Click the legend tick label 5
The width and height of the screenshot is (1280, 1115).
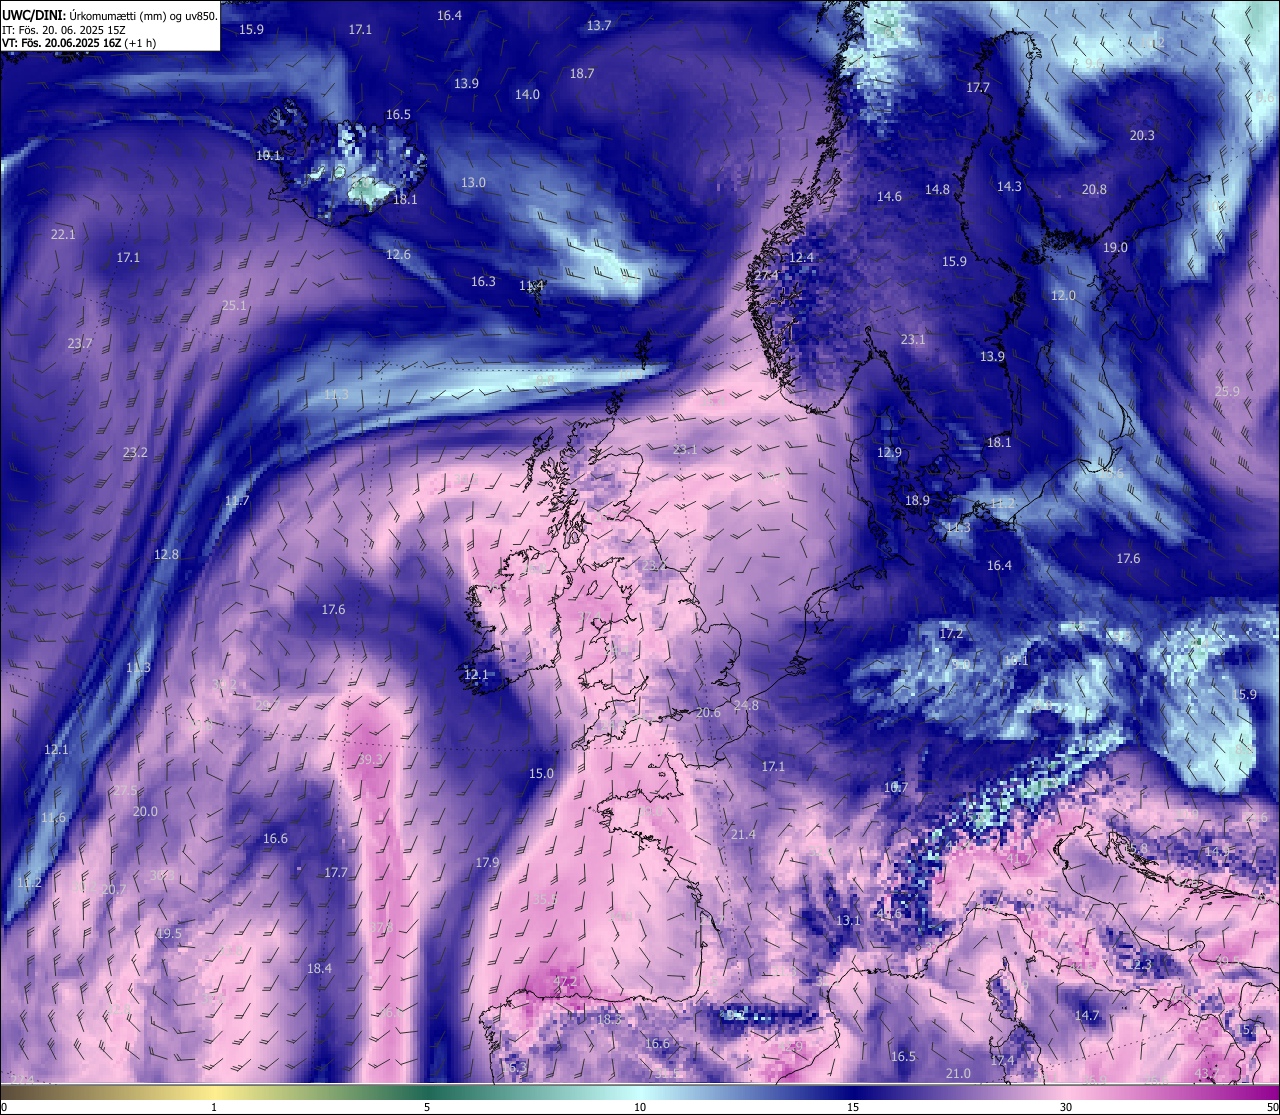(427, 1108)
